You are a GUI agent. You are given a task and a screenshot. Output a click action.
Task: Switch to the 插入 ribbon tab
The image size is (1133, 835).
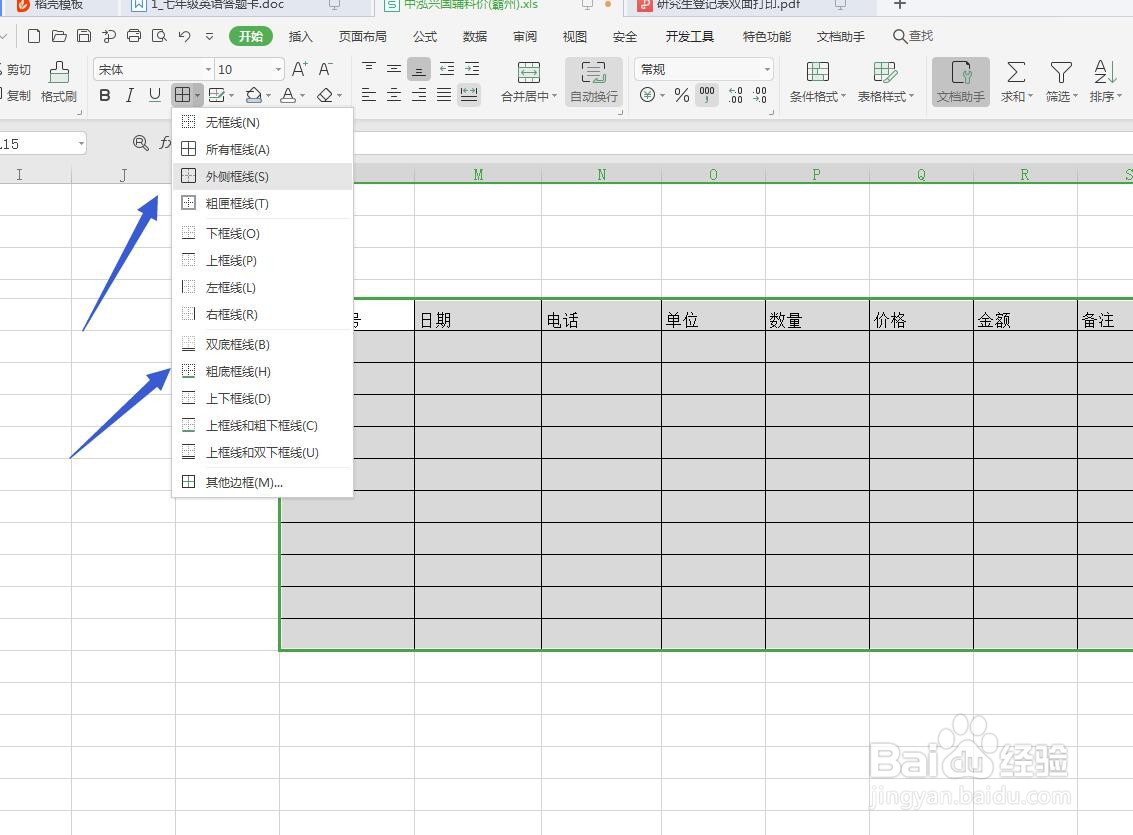301,36
